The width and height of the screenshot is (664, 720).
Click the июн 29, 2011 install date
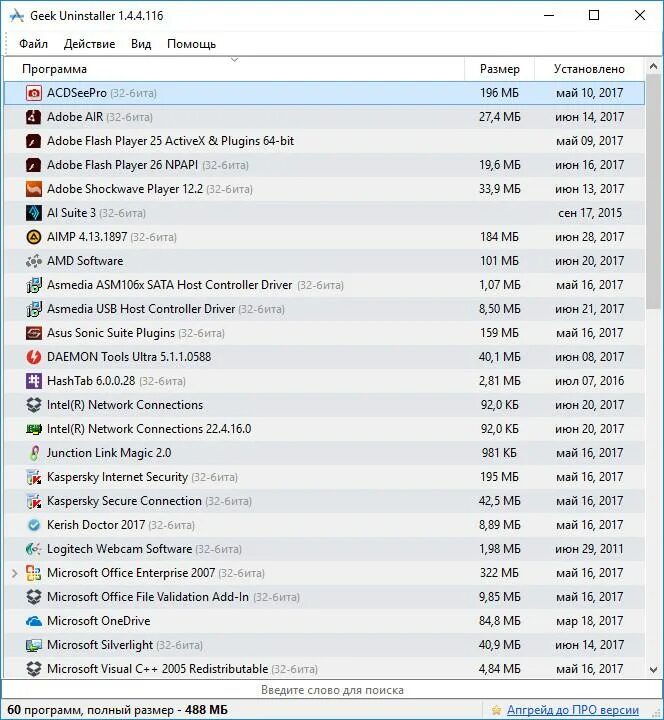coord(589,549)
